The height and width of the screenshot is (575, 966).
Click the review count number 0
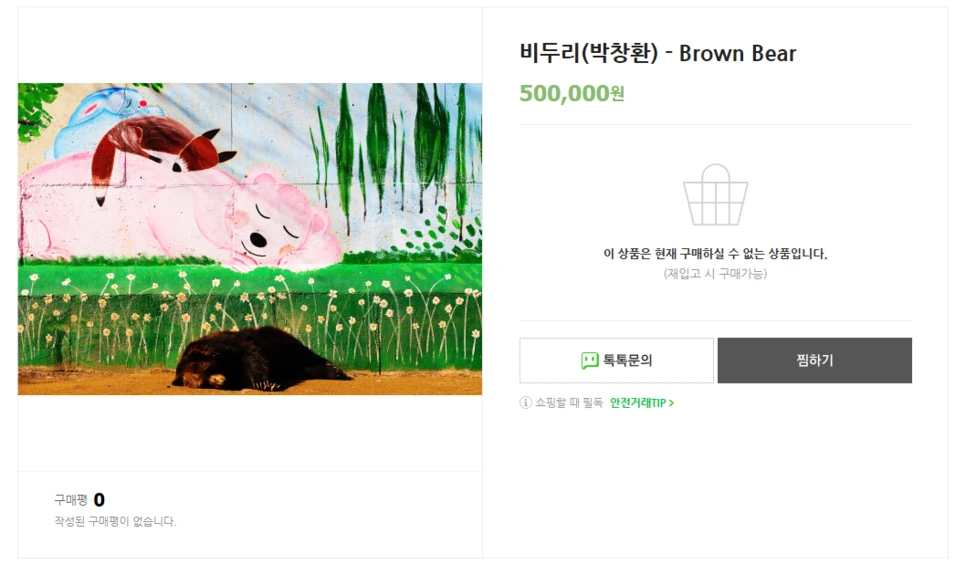tap(99, 500)
